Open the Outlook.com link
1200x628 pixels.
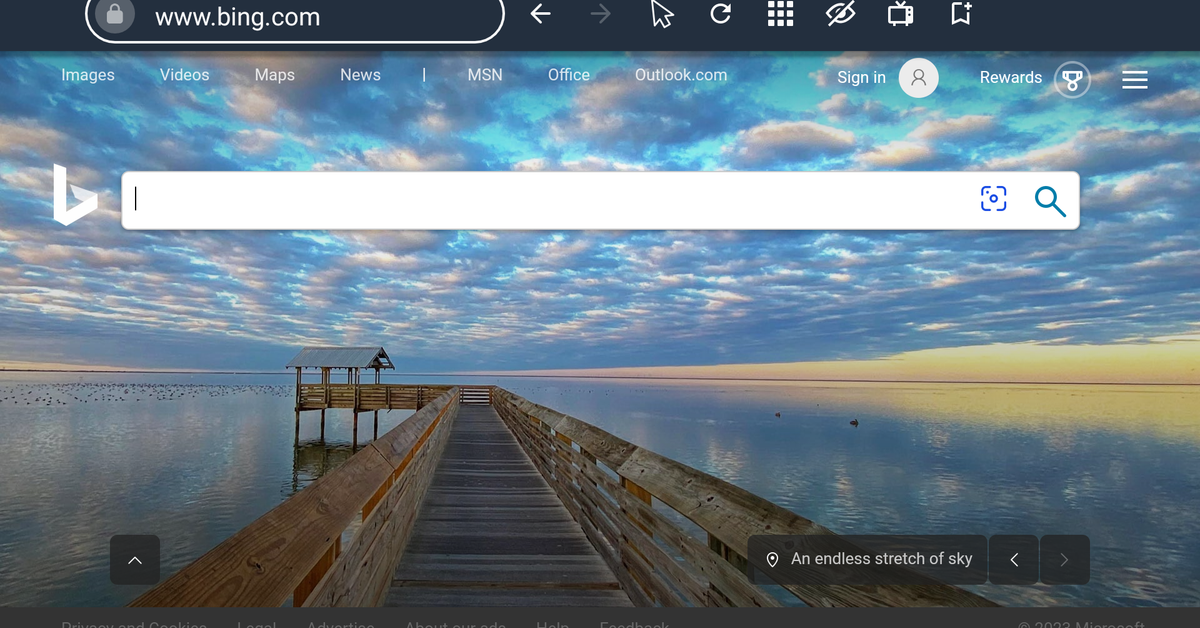point(680,75)
